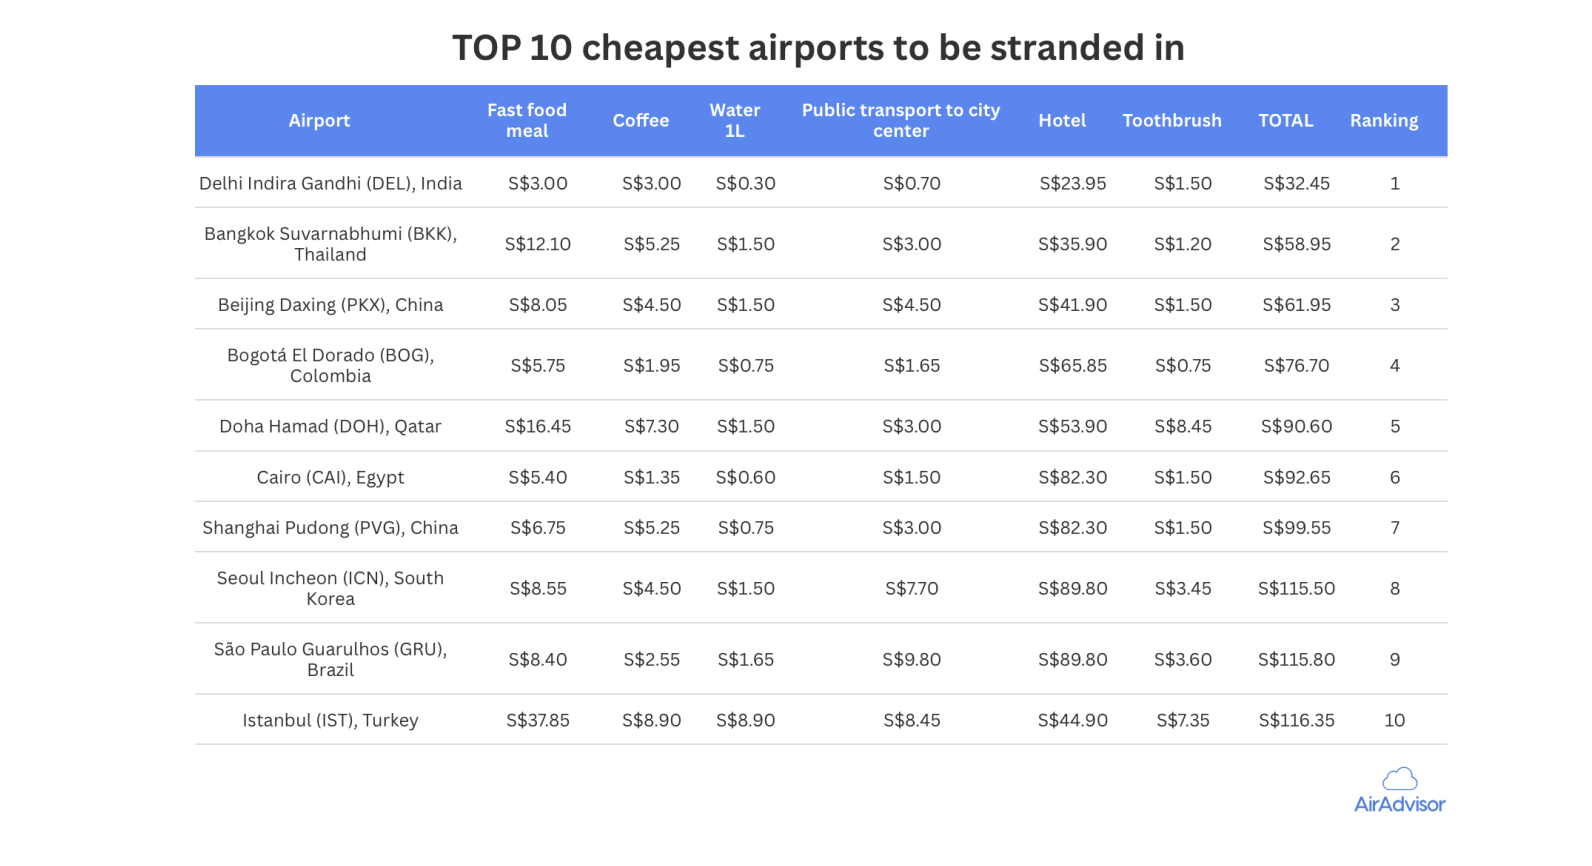
Task: Click the Ranking column header
Action: [x=1384, y=120]
